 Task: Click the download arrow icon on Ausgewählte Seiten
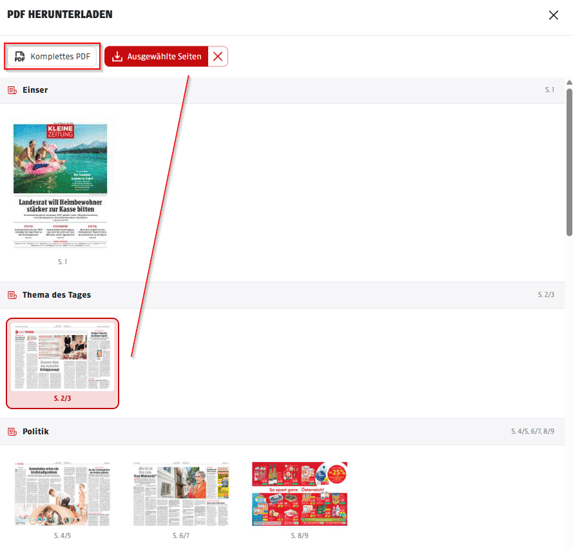[117, 56]
